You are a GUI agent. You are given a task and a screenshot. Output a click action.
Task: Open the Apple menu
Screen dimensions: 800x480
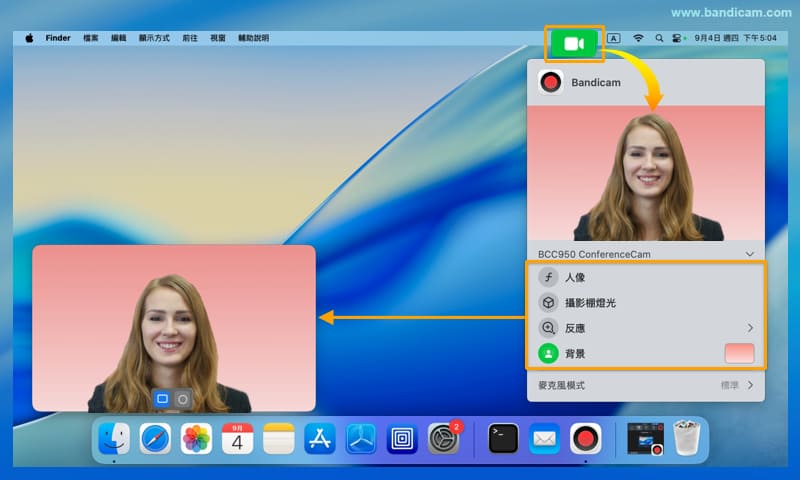click(30, 38)
